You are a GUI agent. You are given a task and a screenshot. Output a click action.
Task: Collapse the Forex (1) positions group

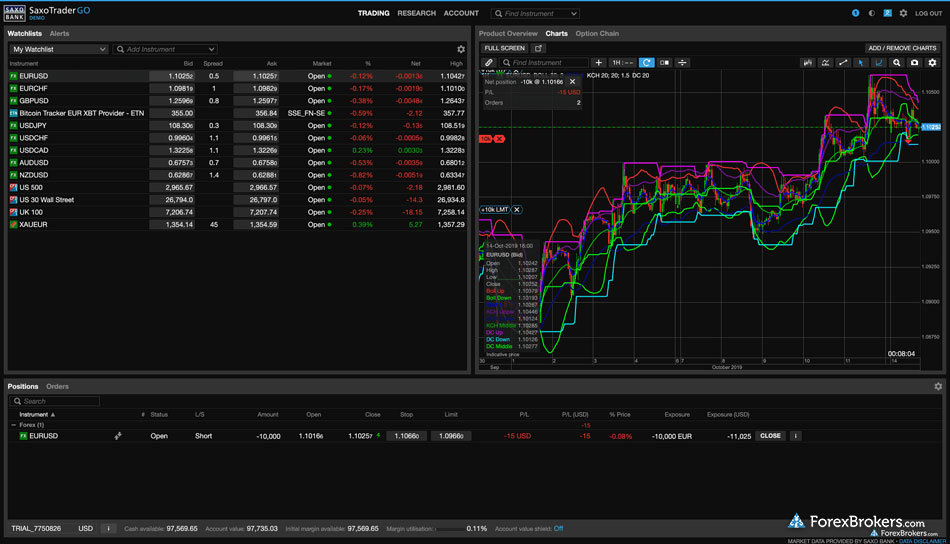coord(13,425)
